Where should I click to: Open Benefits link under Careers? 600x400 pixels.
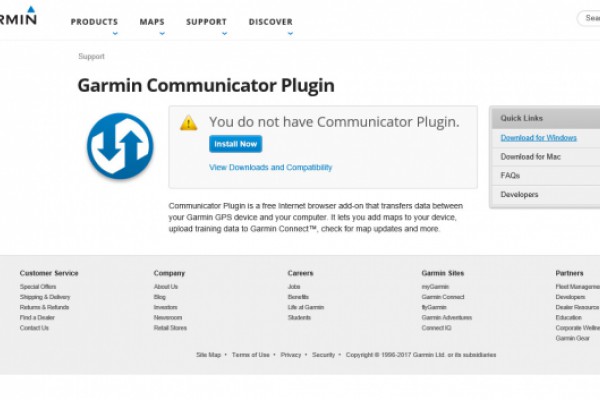point(298,297)
